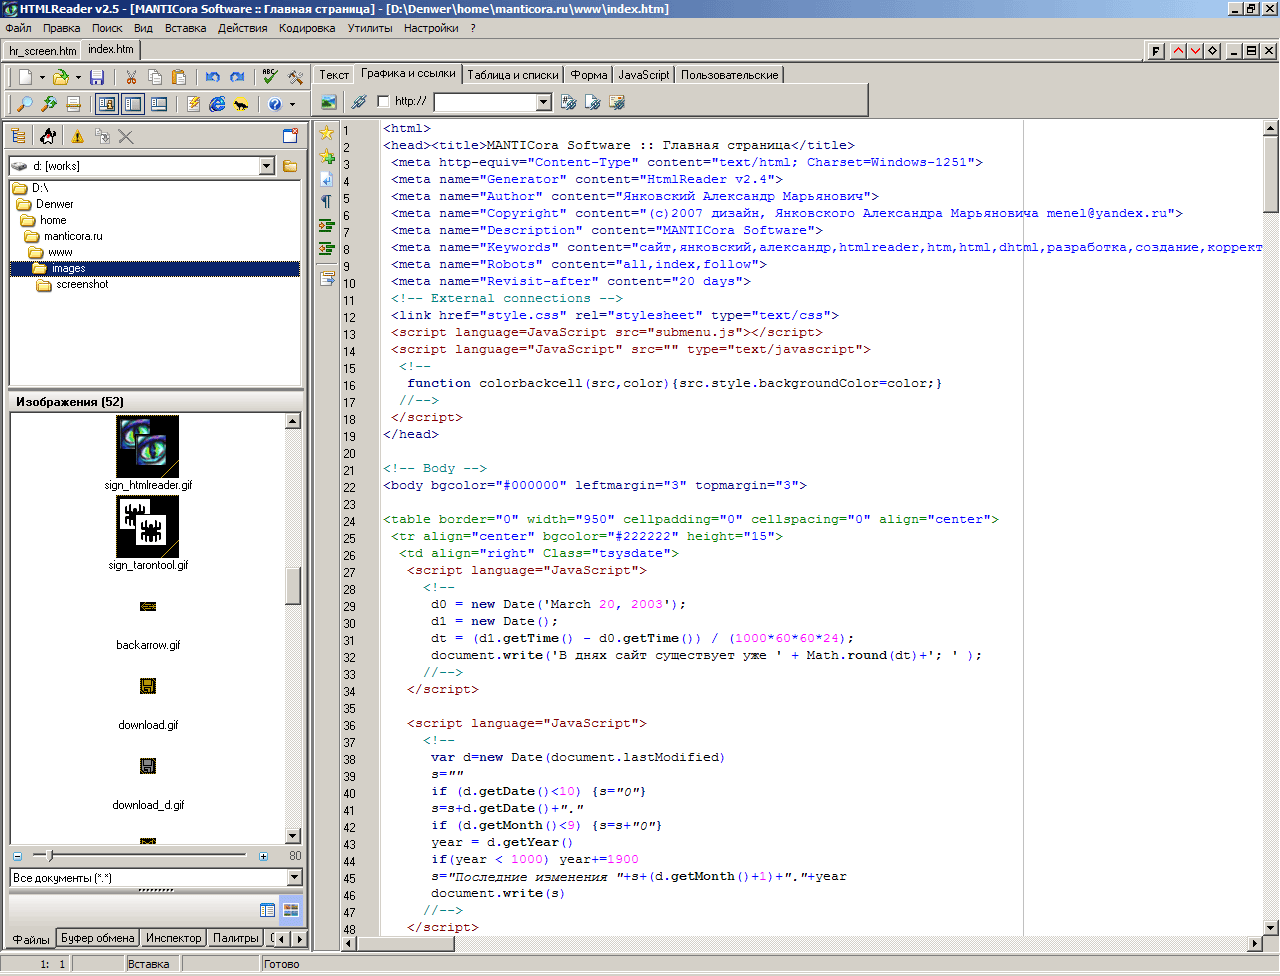1280x976 pixels.
Task: Click the editor vertical scrollbar down arrow
Action: pyautogui.click(x=1271, y=927)
